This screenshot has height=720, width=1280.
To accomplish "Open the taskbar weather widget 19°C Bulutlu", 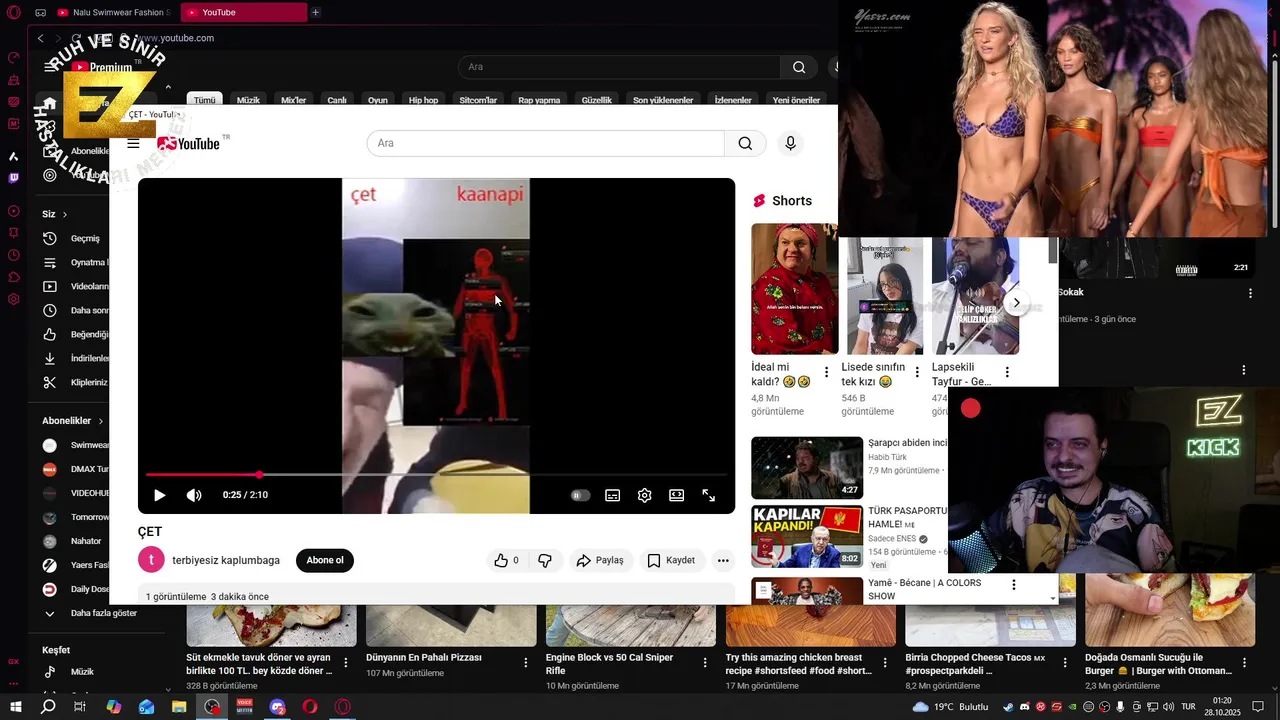I will point(950,707).
